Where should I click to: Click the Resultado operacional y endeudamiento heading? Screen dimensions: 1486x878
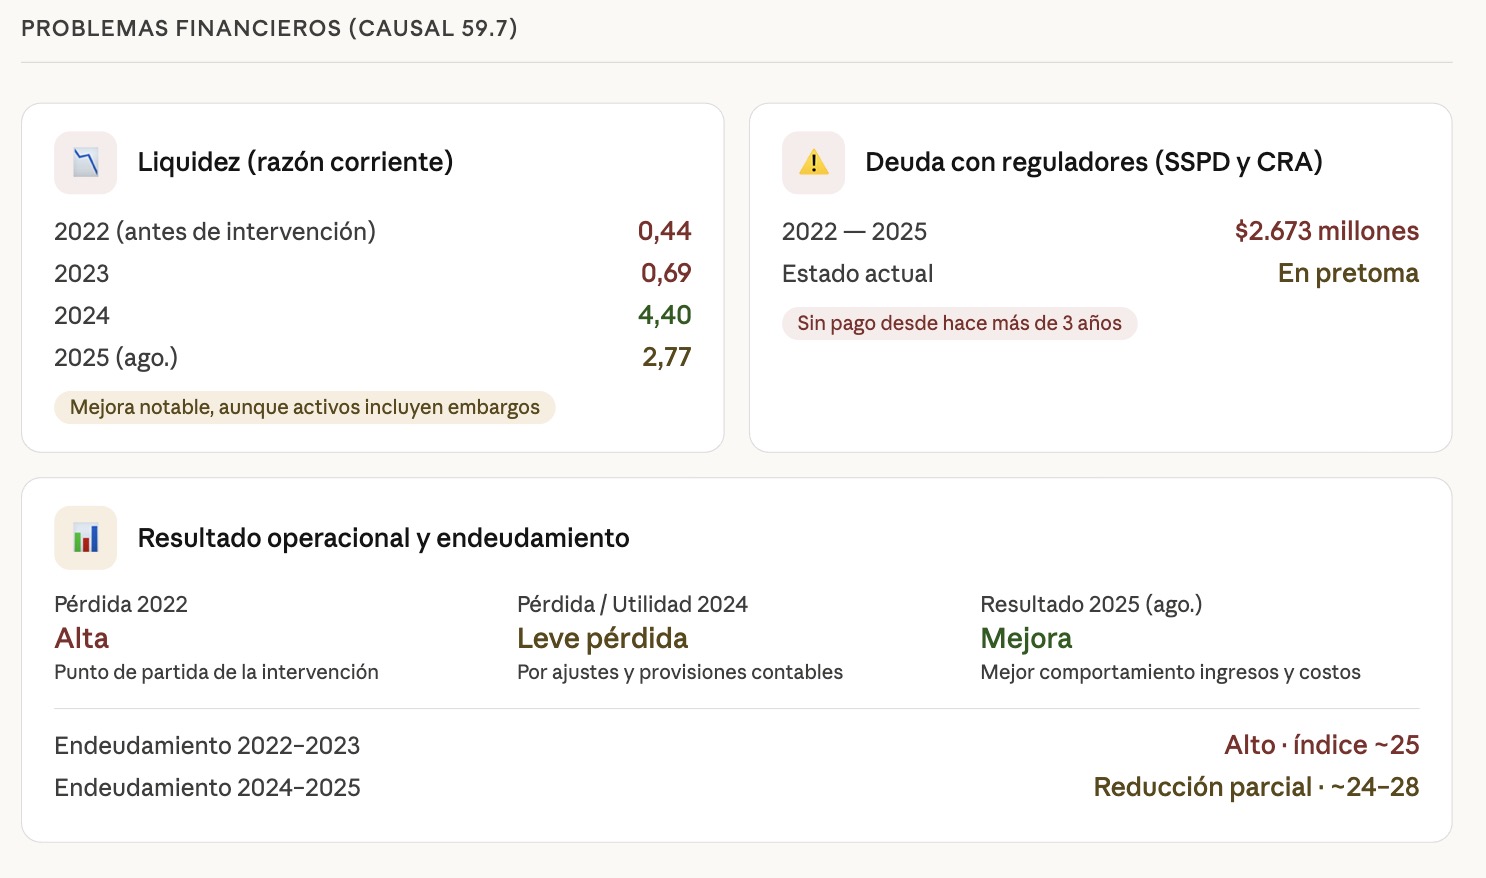tap(383, 538)
